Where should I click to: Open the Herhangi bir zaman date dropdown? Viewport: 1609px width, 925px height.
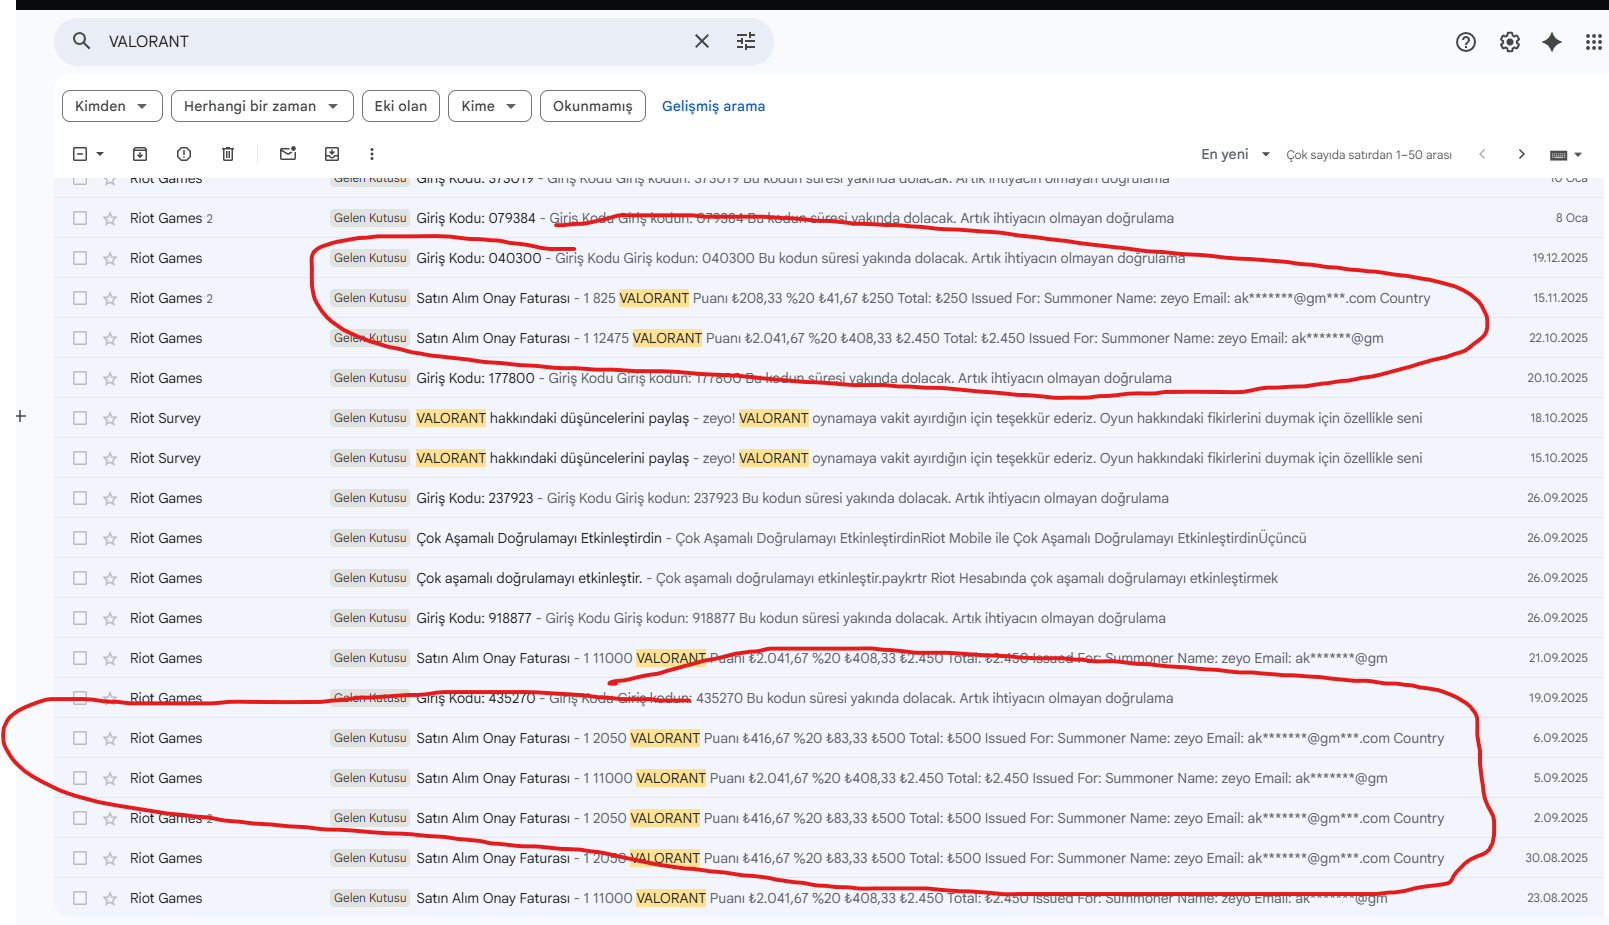click(x=262, y=106)
